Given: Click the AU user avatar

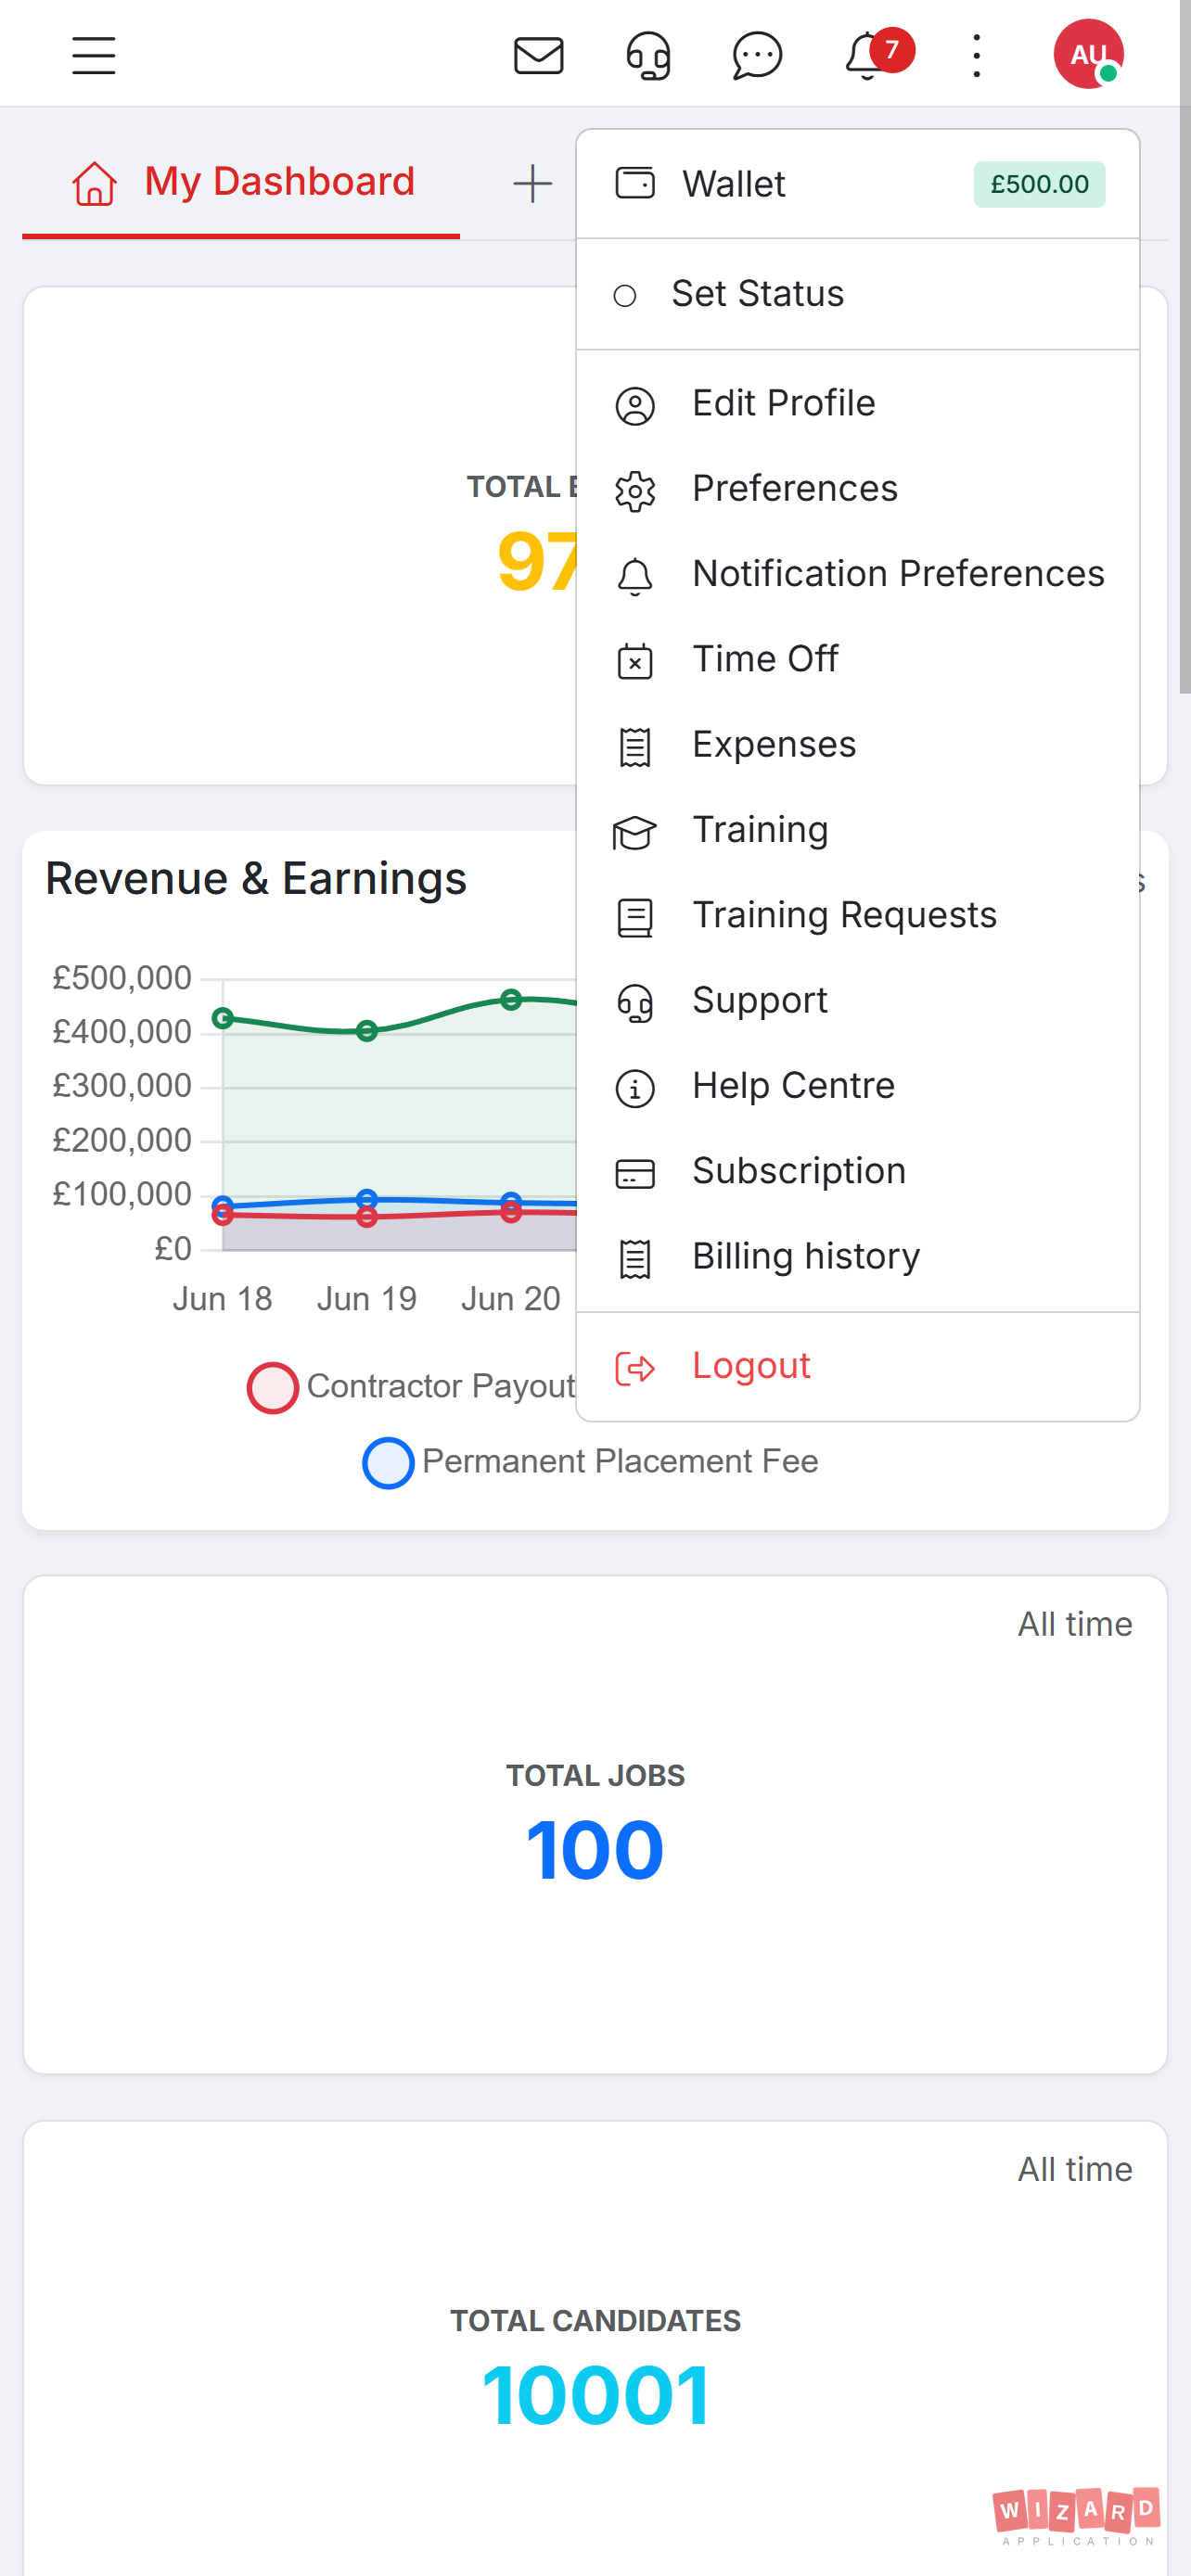Looking at the screenshot, I should coord(1088,54).
